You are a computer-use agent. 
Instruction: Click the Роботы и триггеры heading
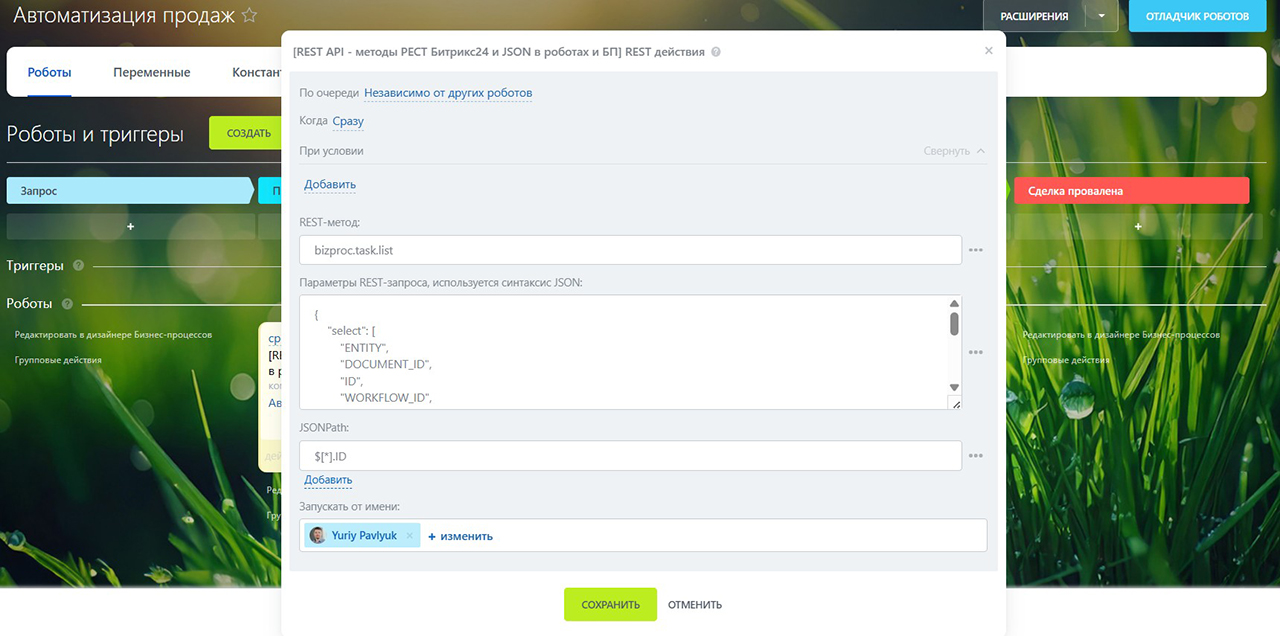(95, 134)
